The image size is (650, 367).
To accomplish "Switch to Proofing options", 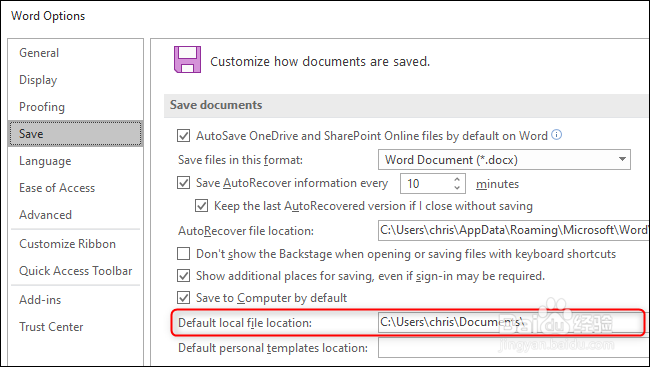I will click(42, 107).
